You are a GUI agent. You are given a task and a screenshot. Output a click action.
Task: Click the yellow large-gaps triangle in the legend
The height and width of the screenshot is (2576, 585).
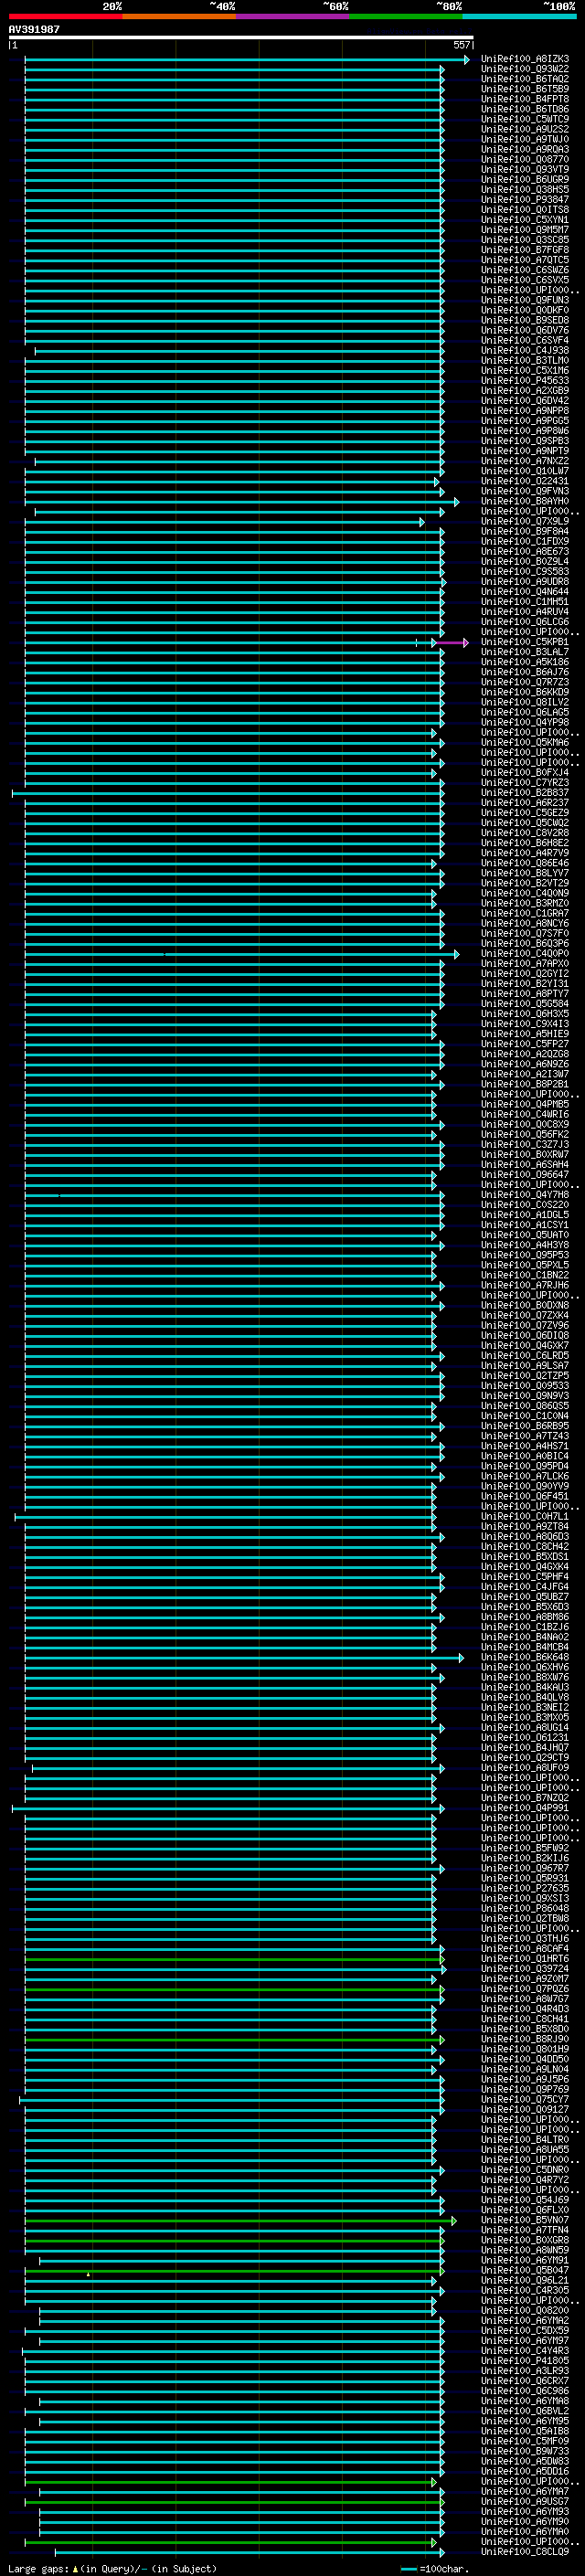coord(75,2568)
